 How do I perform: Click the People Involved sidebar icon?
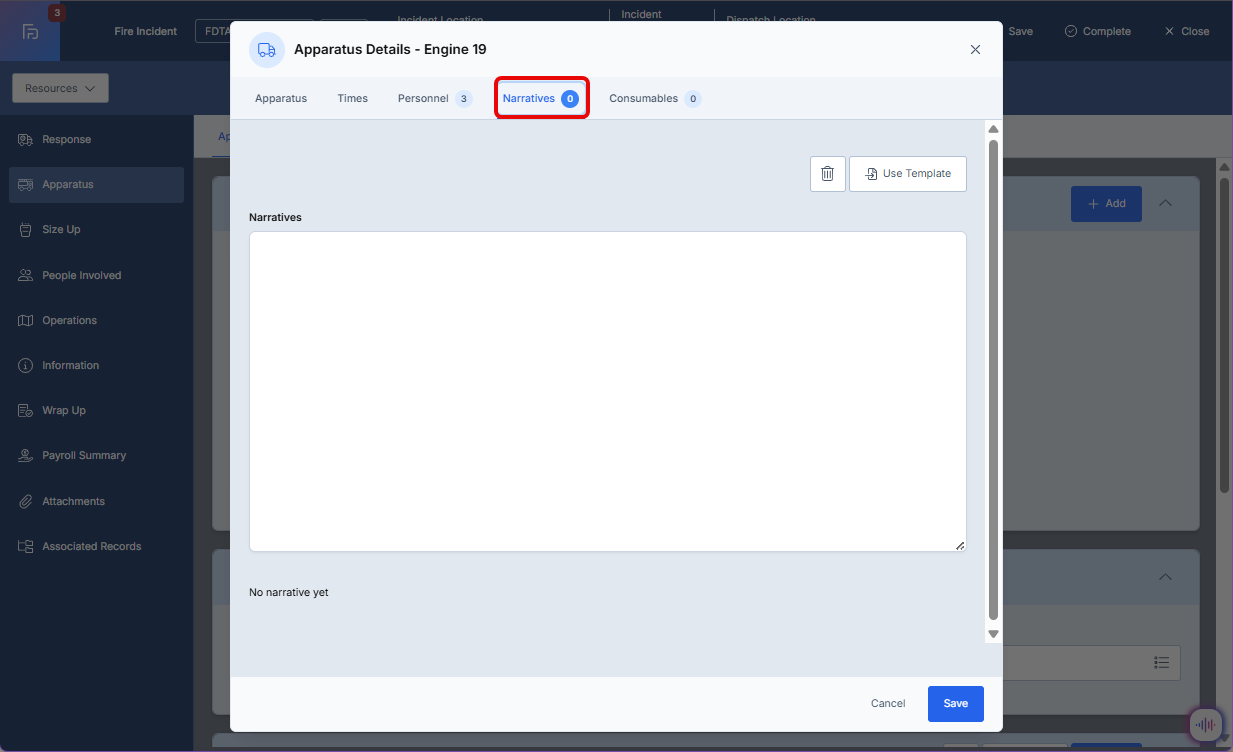pyautogui.click(x=26, y=275)
